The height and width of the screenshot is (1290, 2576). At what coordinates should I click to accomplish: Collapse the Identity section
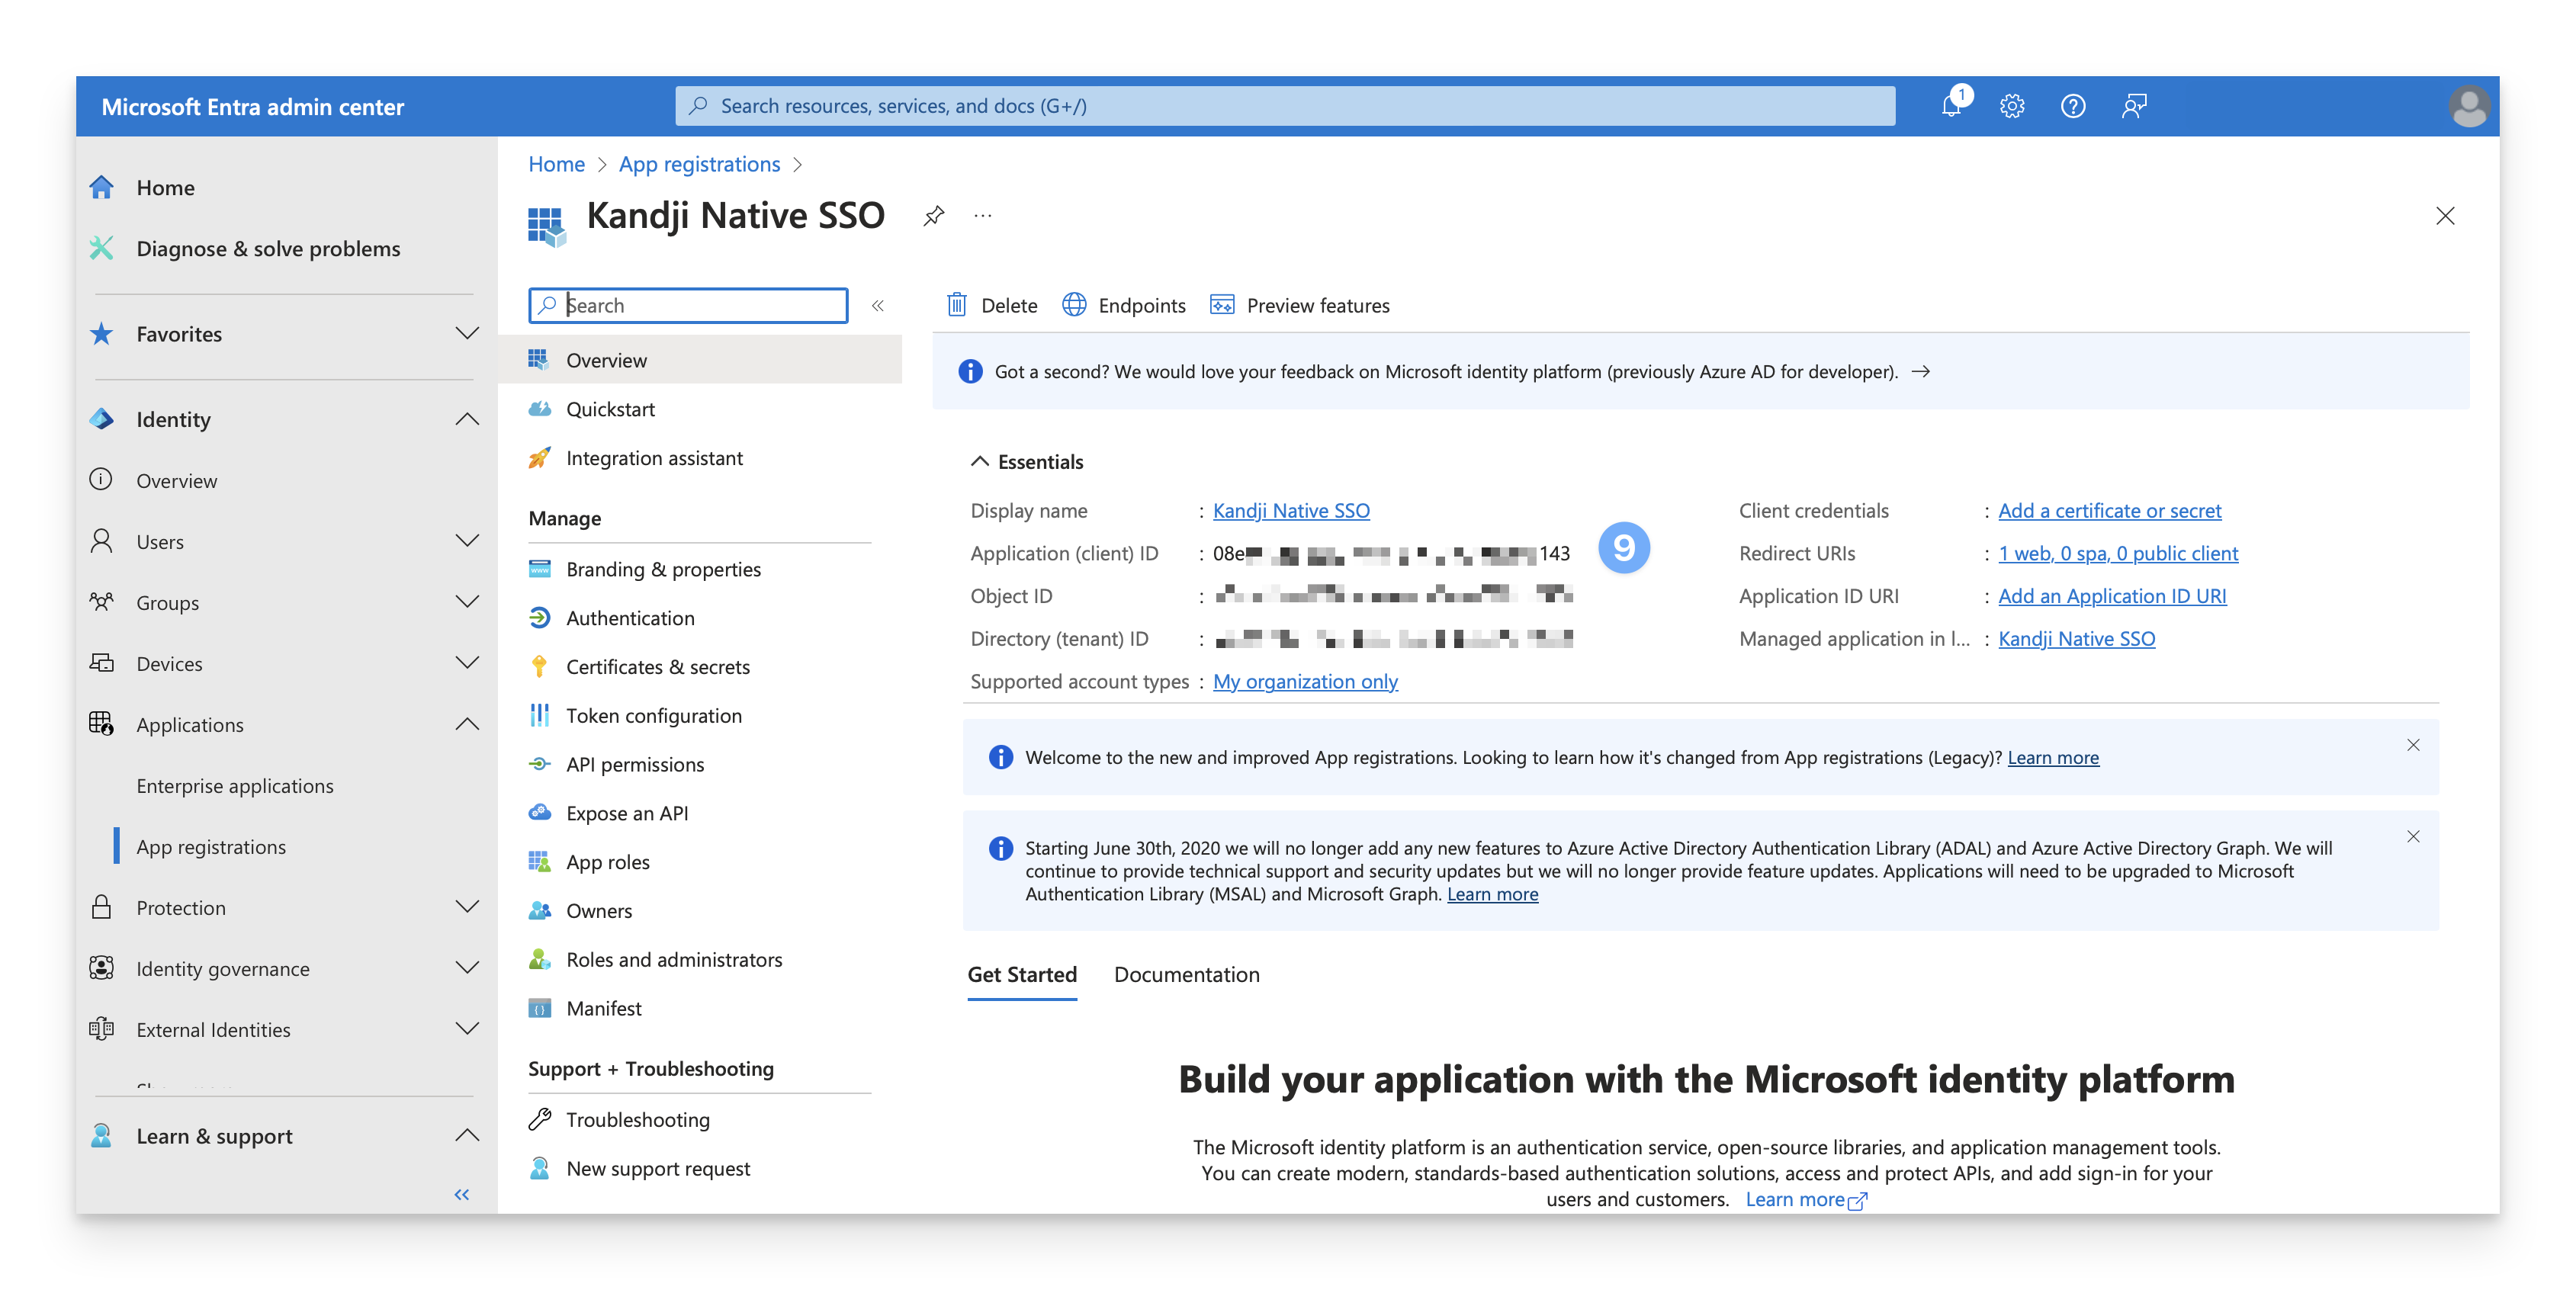[466, 419]
